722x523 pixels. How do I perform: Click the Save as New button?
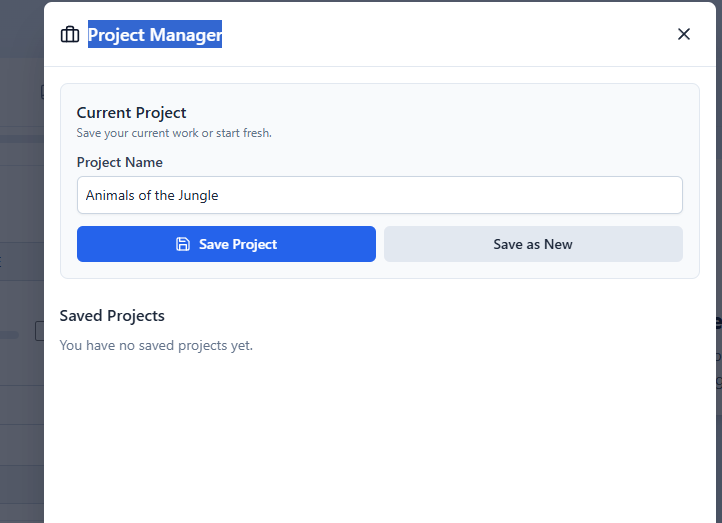coord(533,244)
